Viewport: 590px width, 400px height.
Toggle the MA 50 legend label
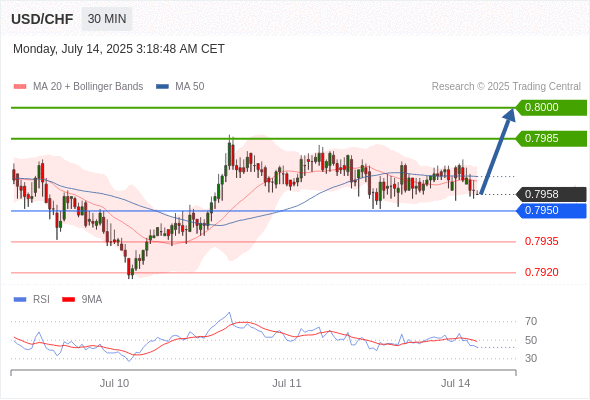point(190,87)
